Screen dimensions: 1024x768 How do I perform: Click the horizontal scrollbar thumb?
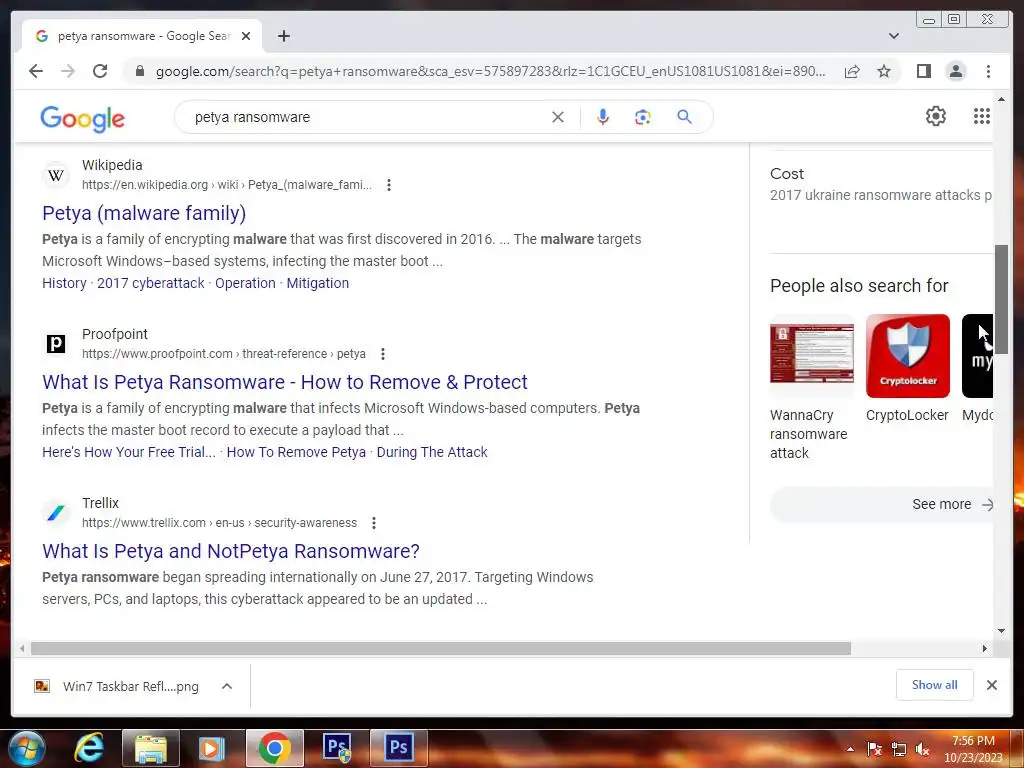(x=441, y=648)
